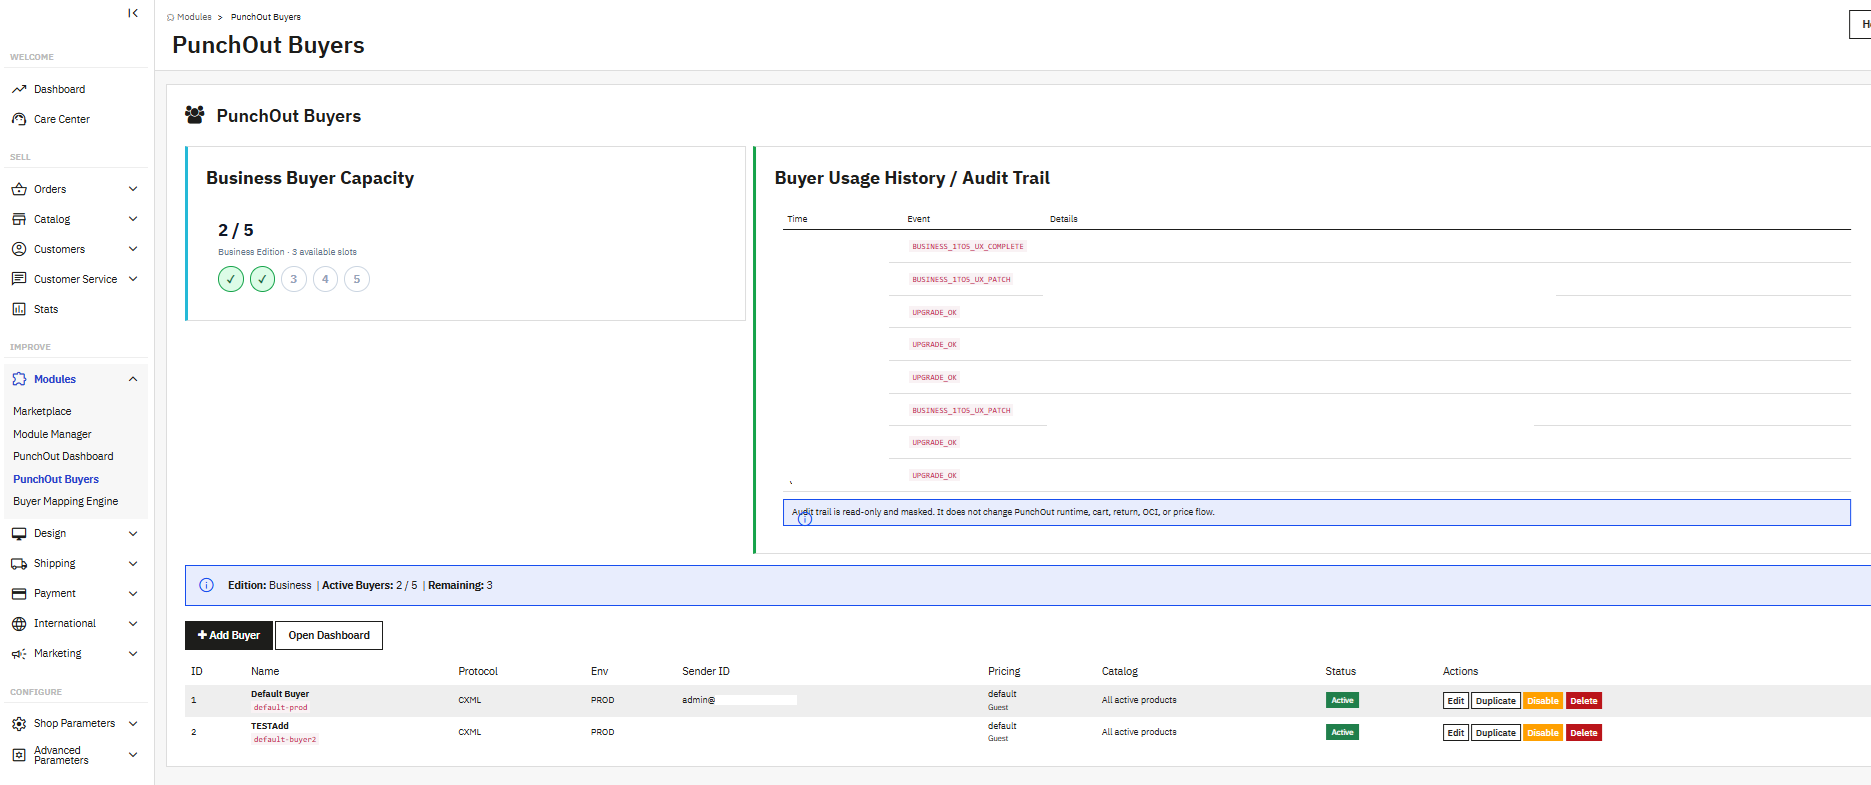The width and height of the screenshot is (1871, 785).
Task: Click the Open Dashboard button
Action: tap(329, 635)
